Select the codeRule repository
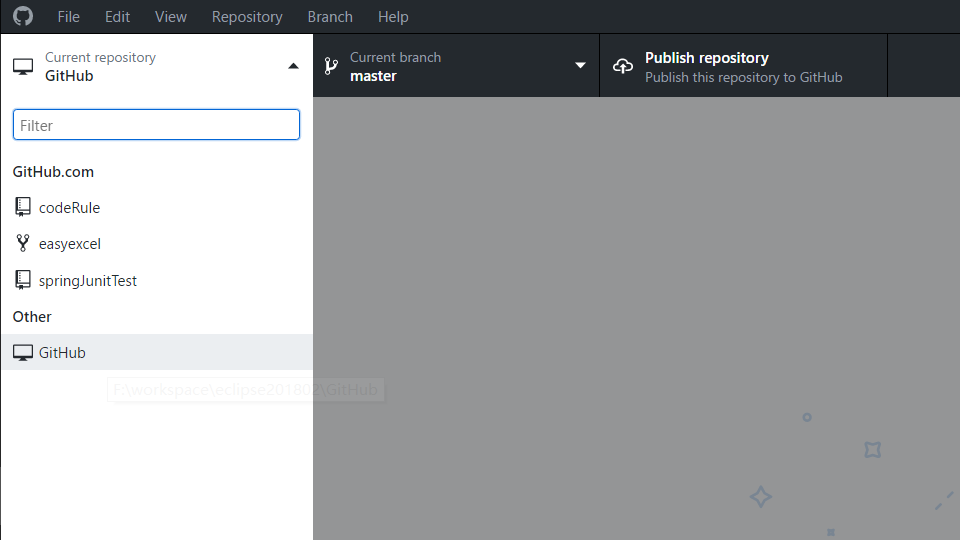 pos(157,208)
